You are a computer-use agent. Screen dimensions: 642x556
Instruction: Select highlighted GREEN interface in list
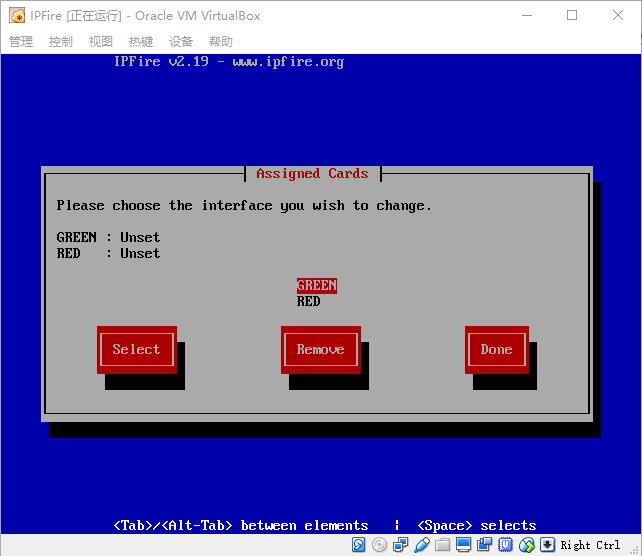pos(317,285)
